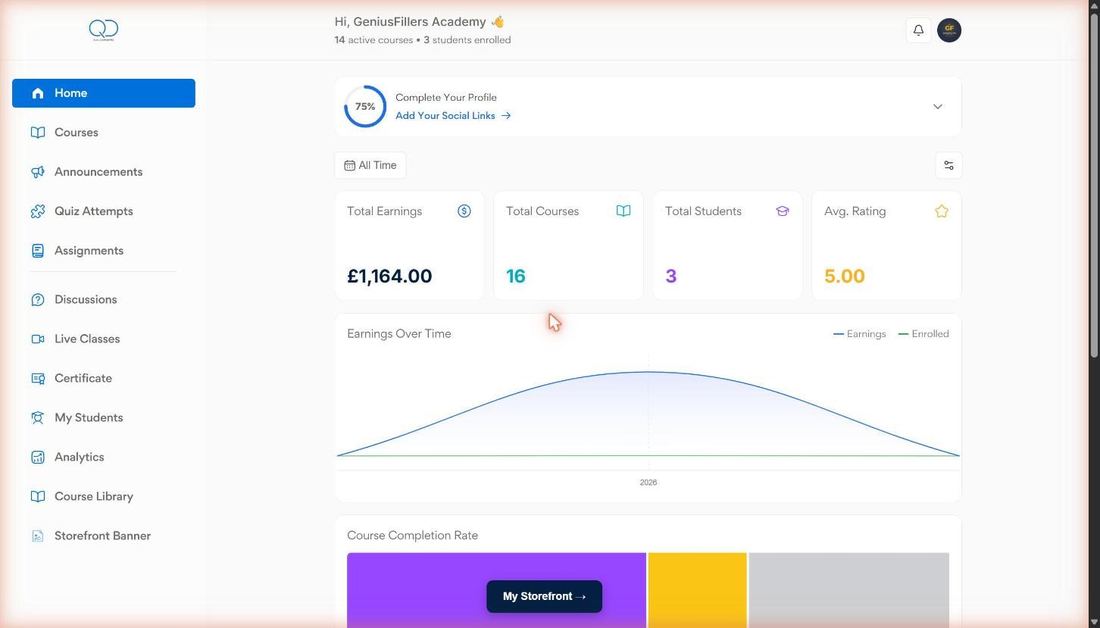
Task: Click the Course Library book icon
Action: 38,496
